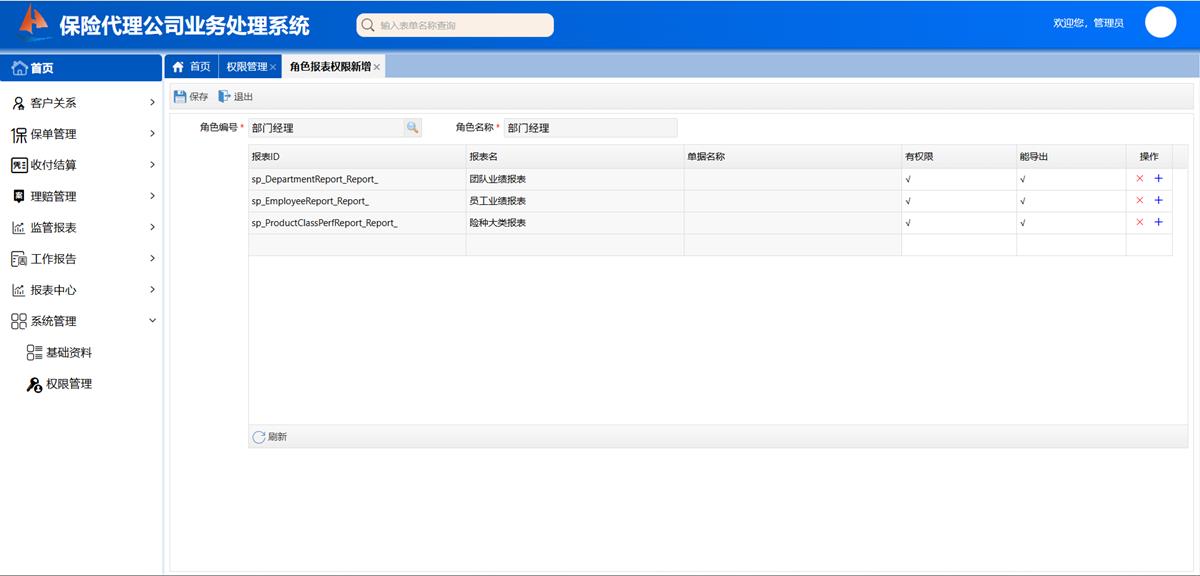Expand the 理赔管理 sidebar menu

pos(81,196)
